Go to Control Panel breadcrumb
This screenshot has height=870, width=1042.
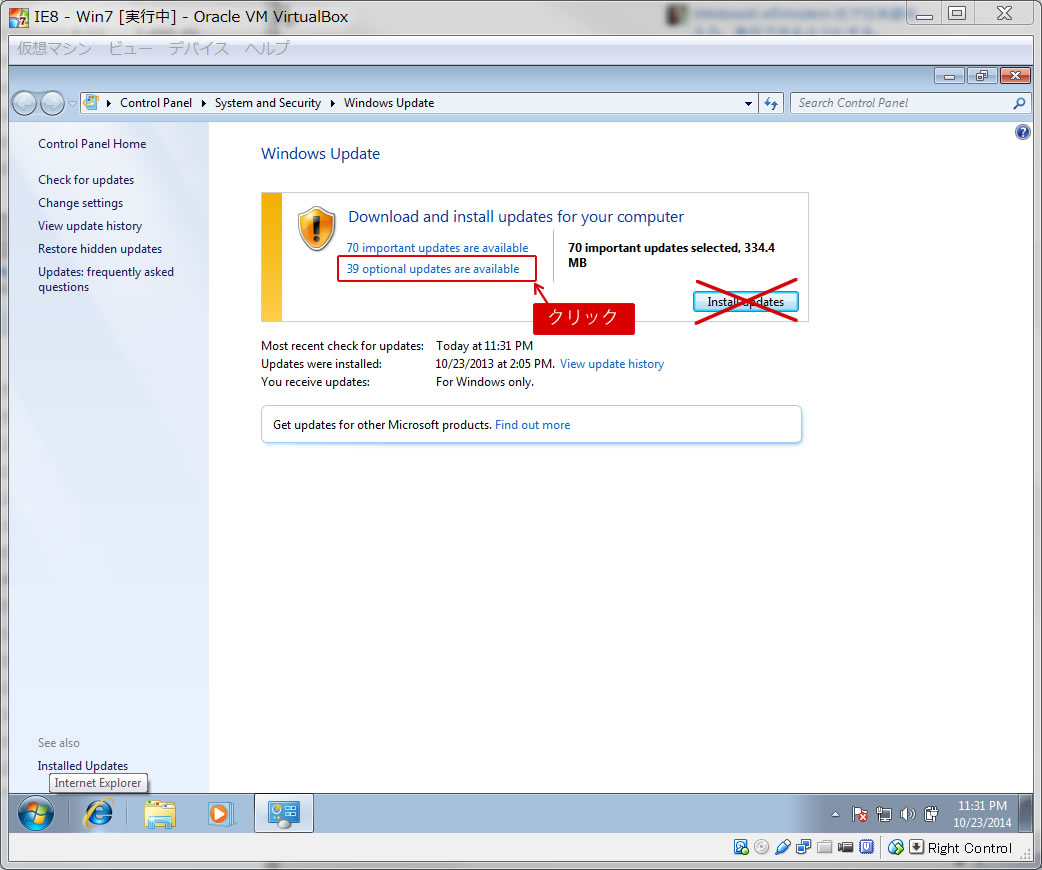coord(156,103)
